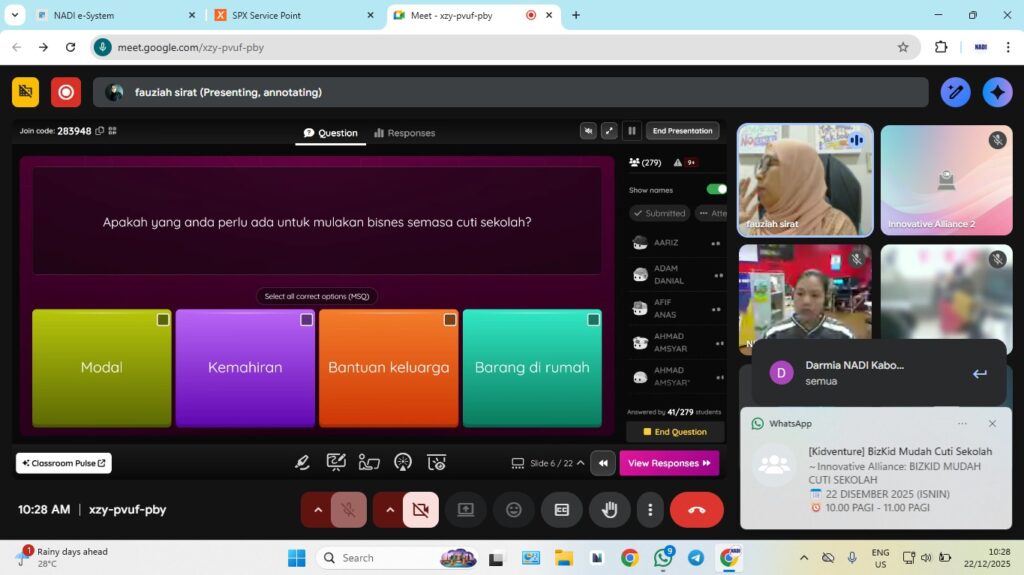Pause the quiz with the pause icon
Viewport: 1024px width, 575px height.
(x=631, y=131)
